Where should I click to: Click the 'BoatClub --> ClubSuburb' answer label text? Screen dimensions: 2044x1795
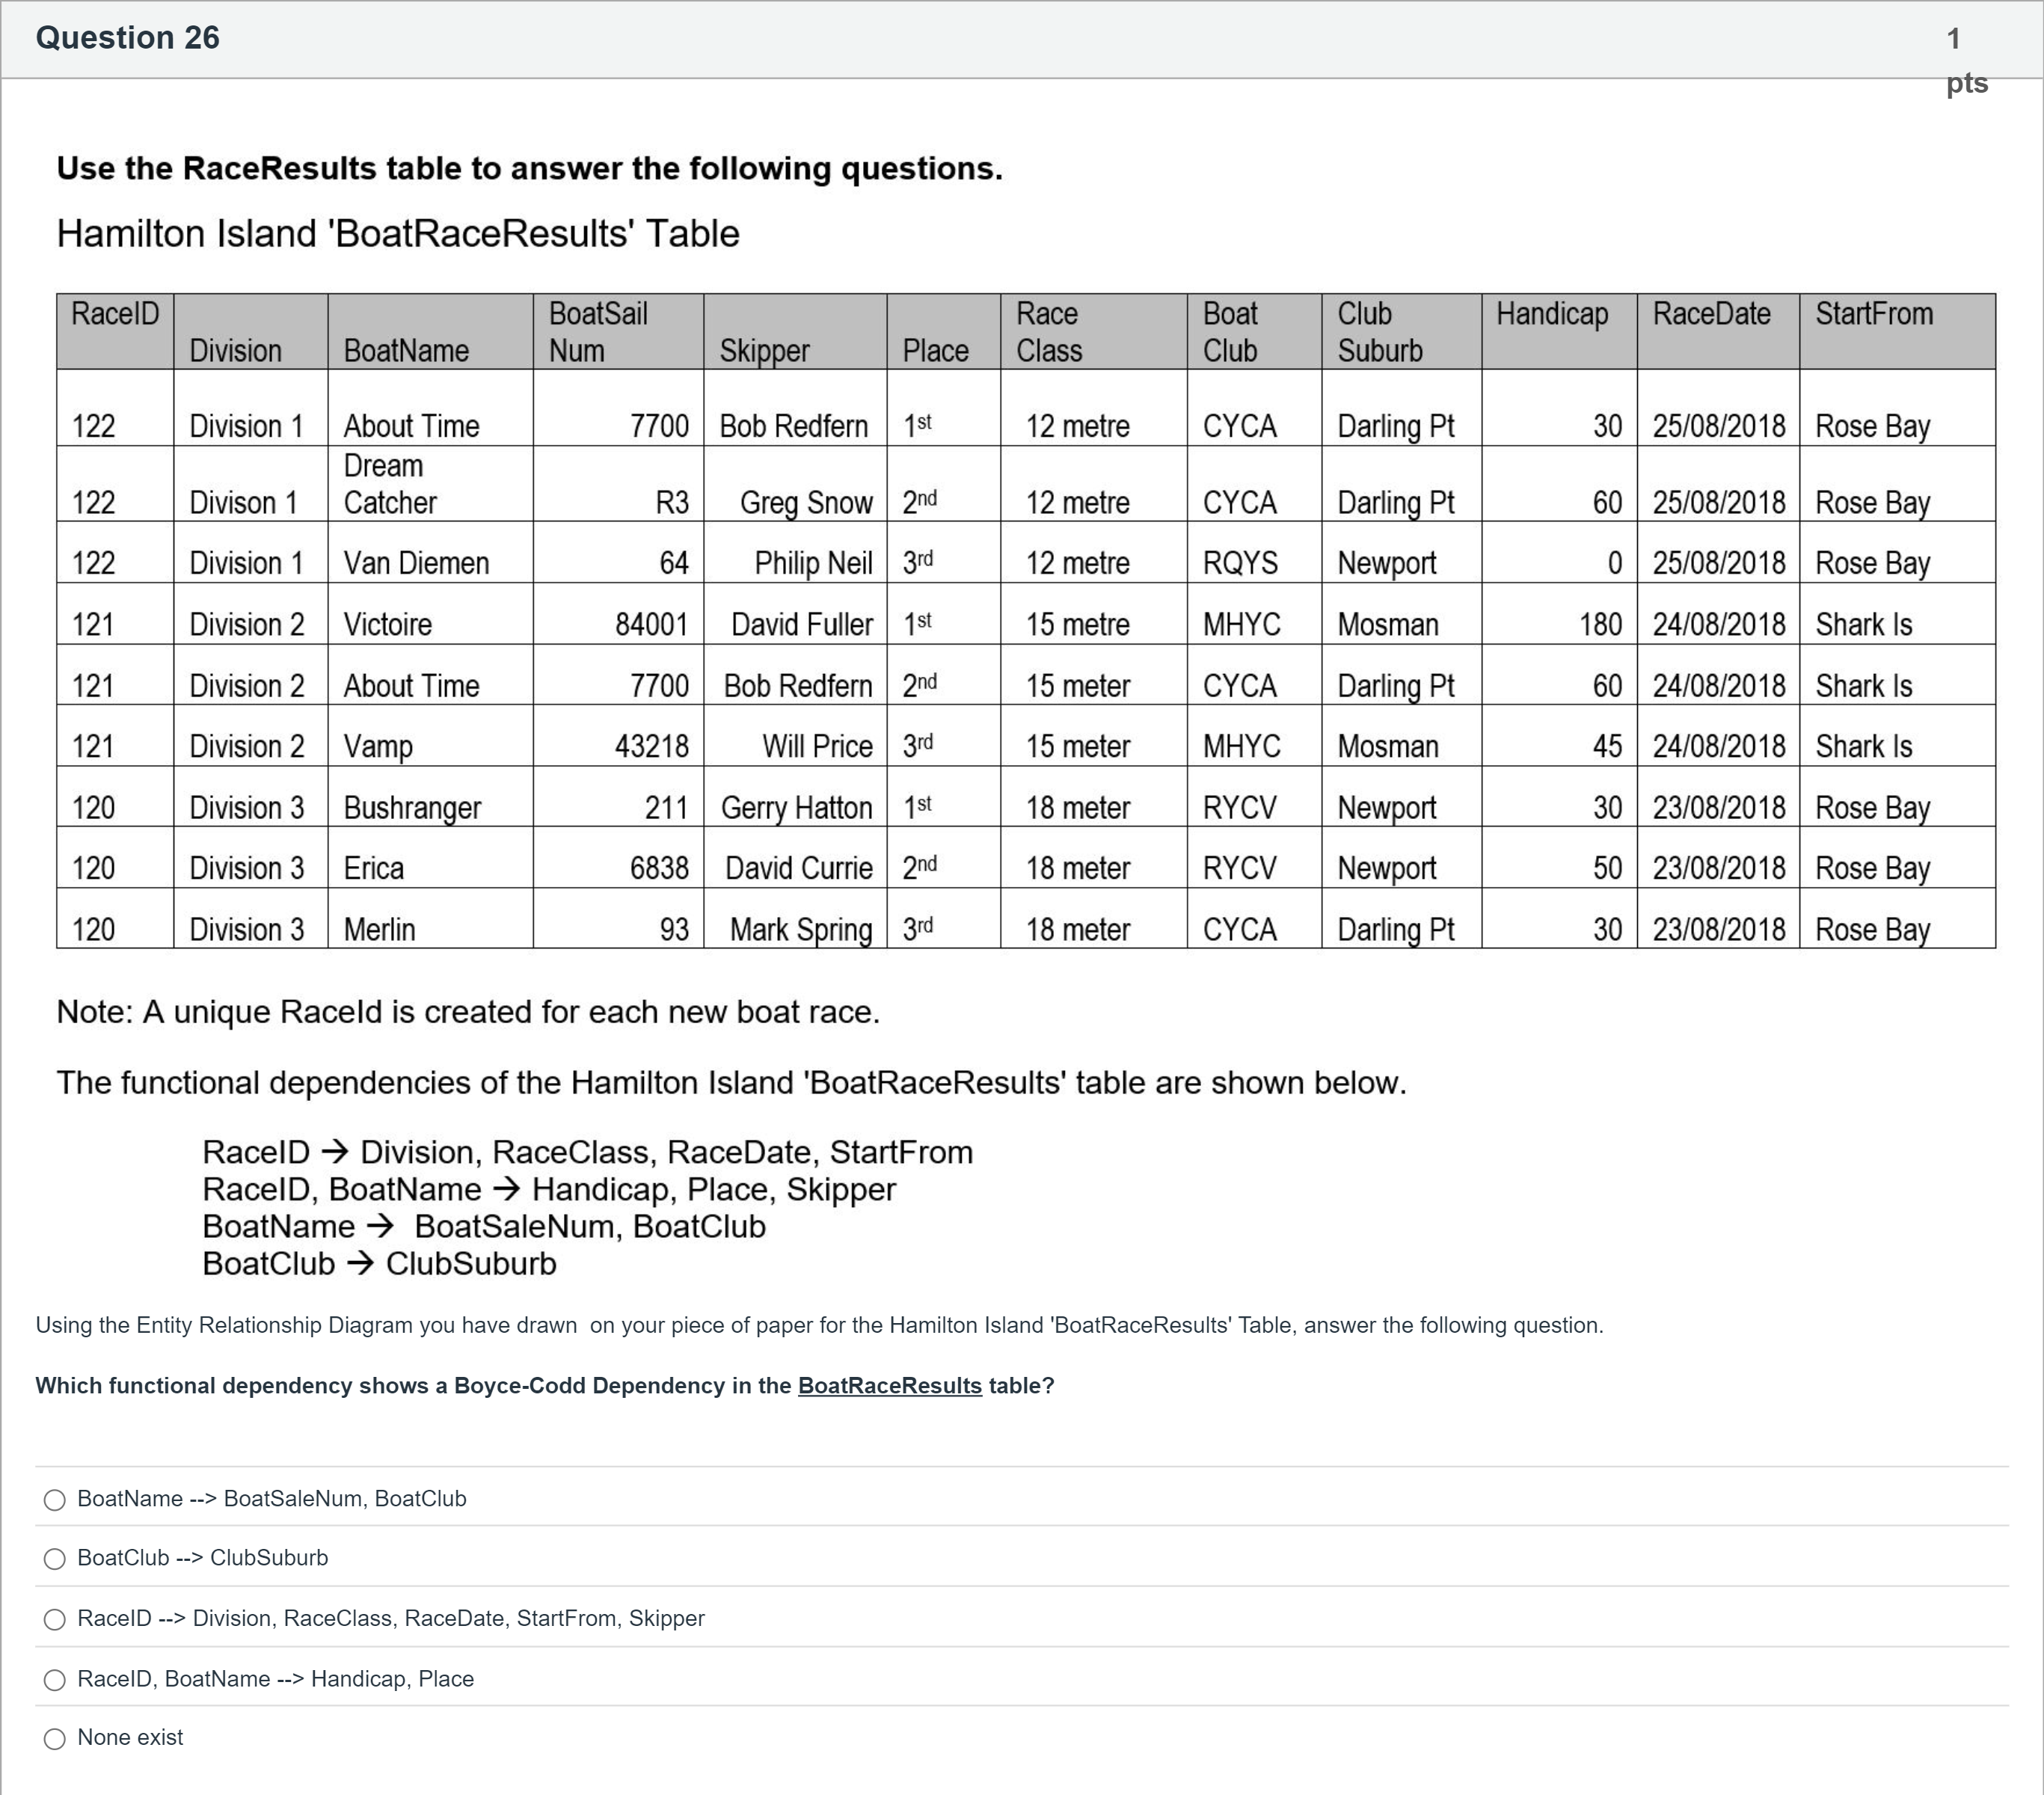click(202, 1558)
